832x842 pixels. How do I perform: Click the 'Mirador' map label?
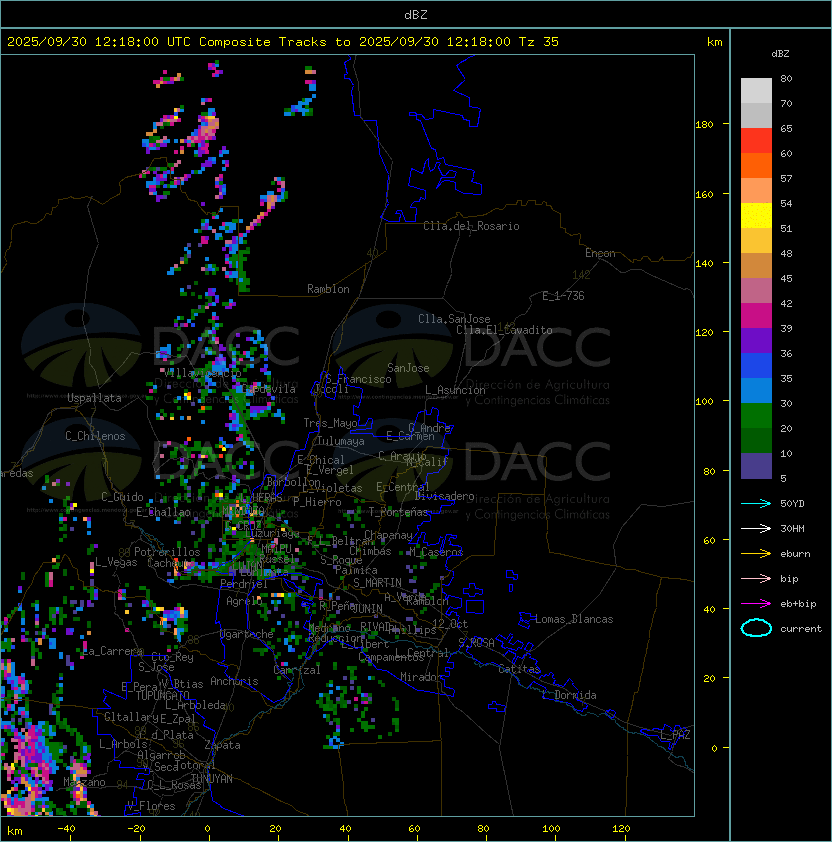tap(421, 677)
